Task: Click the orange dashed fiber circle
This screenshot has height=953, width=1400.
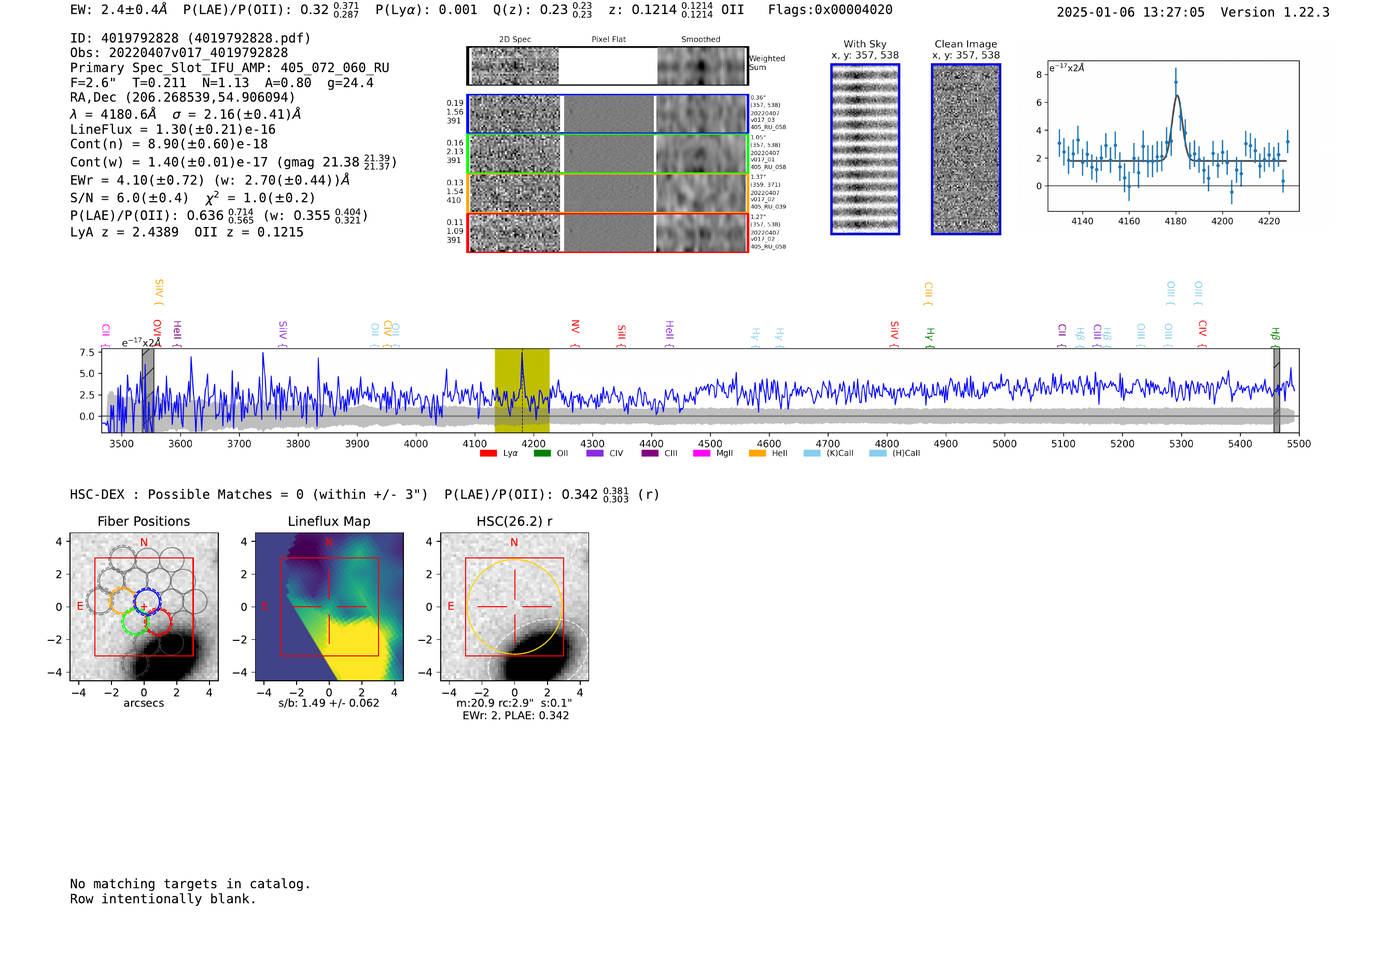Action: pos(121,600)
